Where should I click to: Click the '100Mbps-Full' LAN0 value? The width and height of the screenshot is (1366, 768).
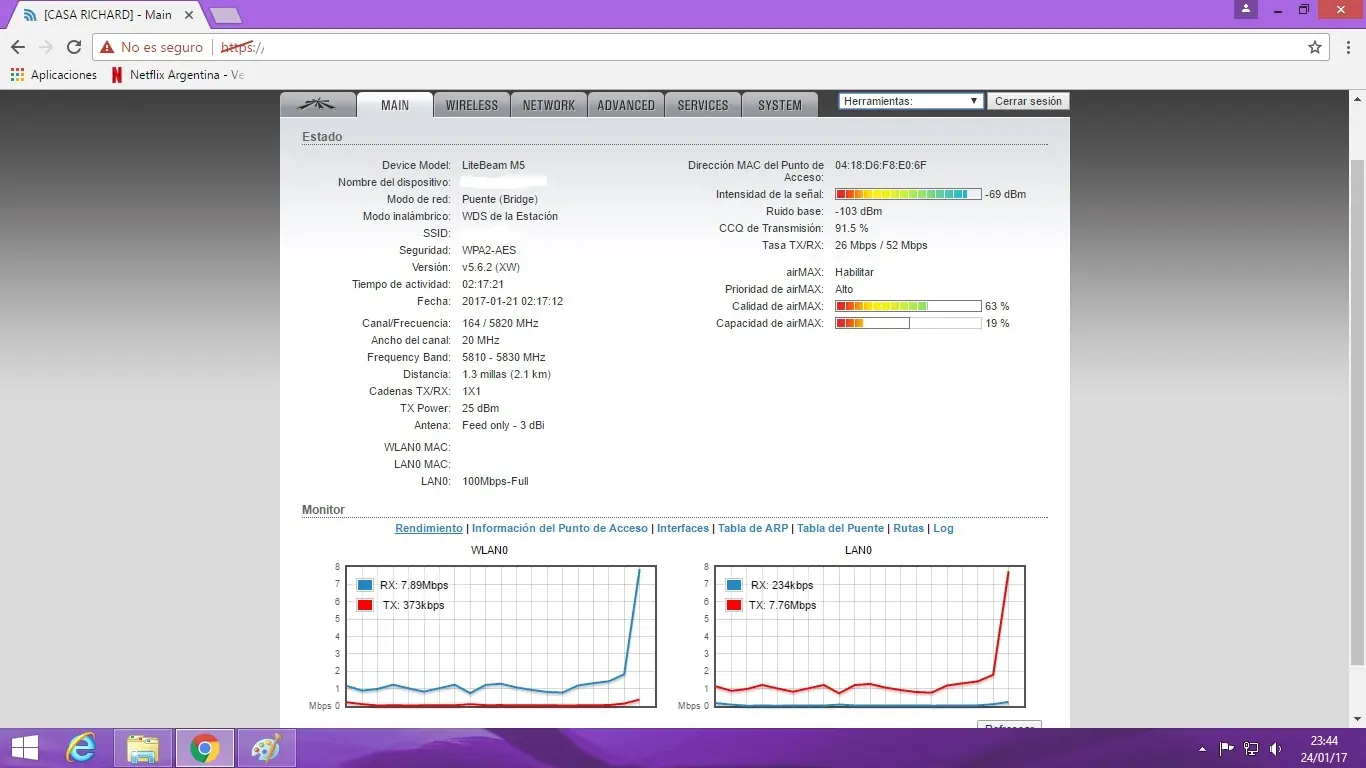click(x=495, y=481)
